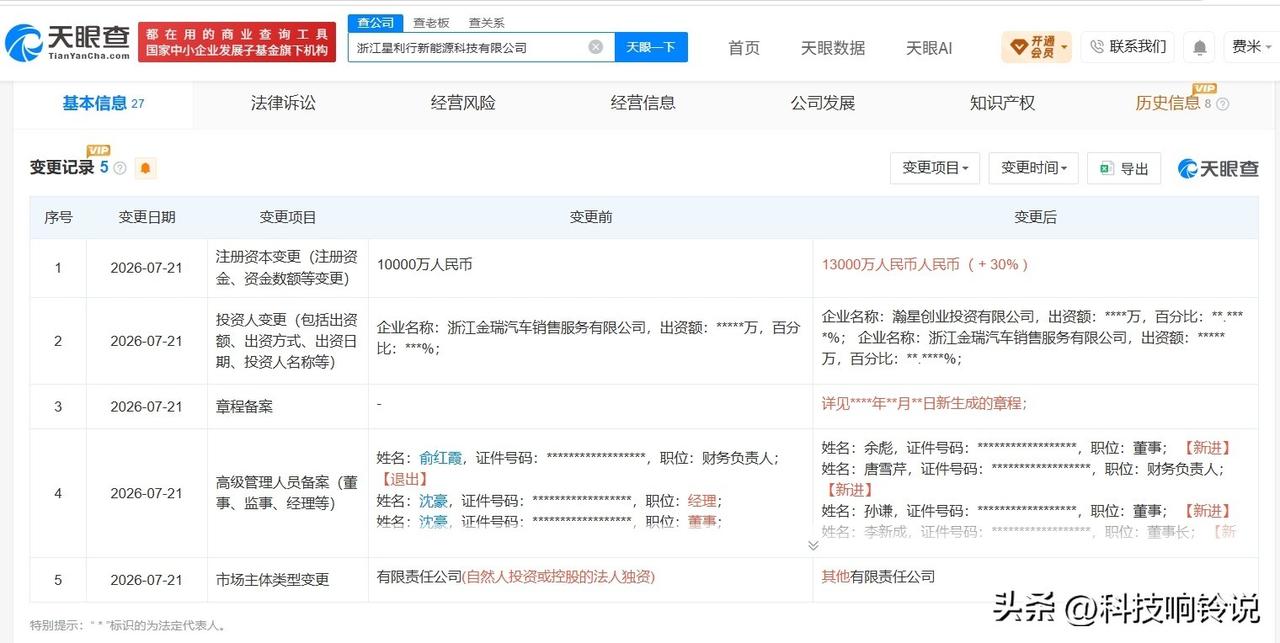Screen dimensions: 1280x643
Task: Click the 详见 new charter text in row 3
Action: pyautogui.click(x=924, y=402)
